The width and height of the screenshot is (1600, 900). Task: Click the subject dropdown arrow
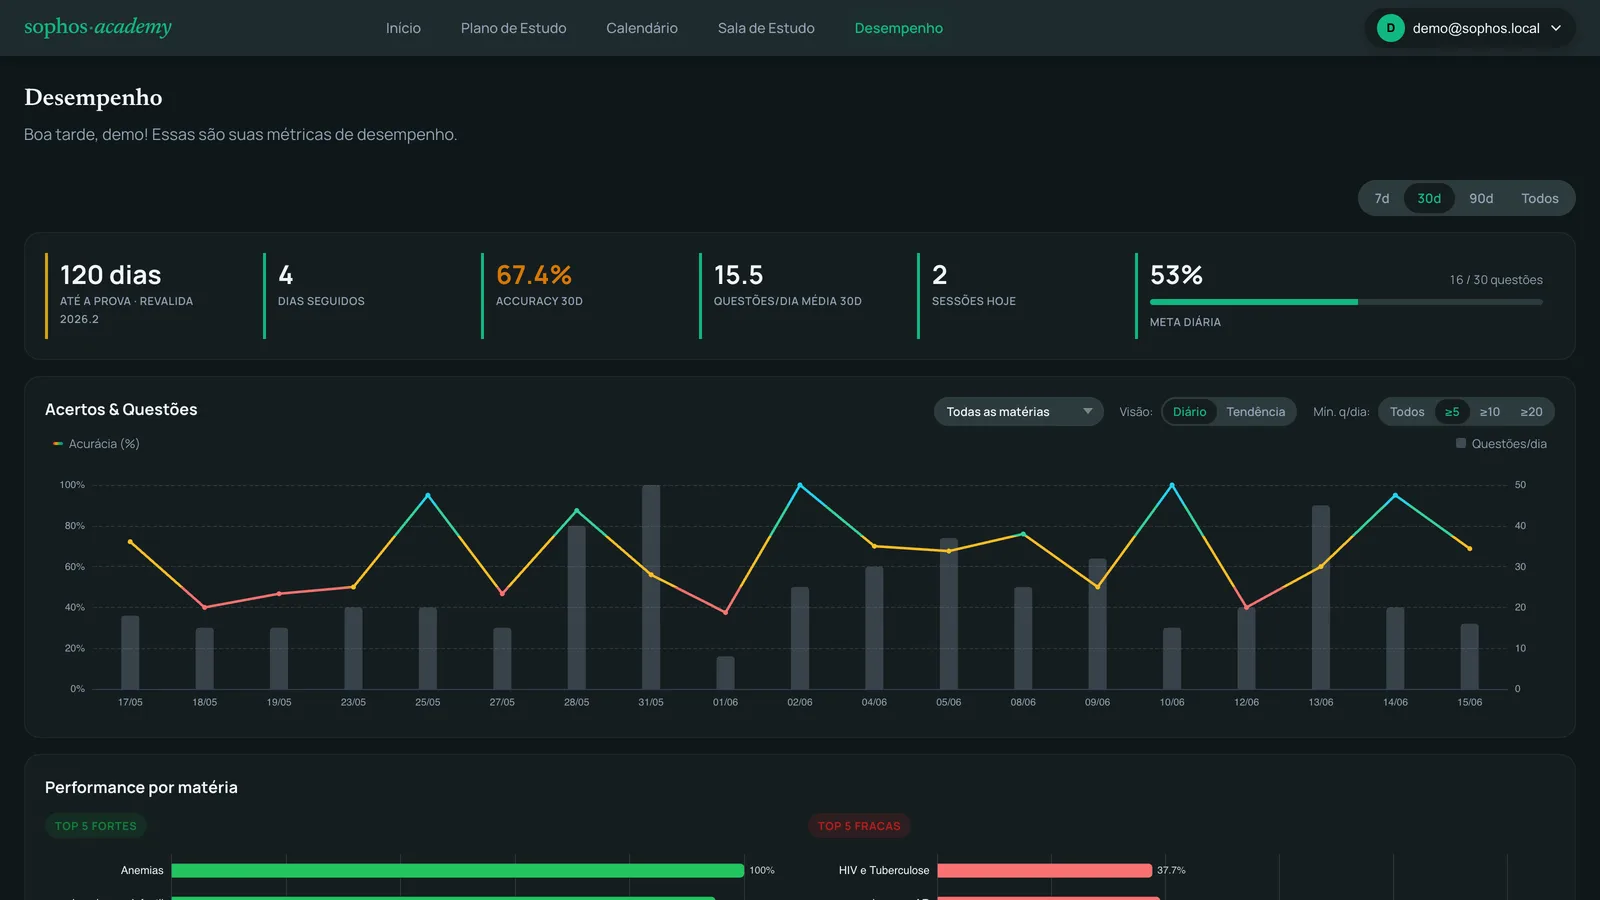coord(1087,412)
